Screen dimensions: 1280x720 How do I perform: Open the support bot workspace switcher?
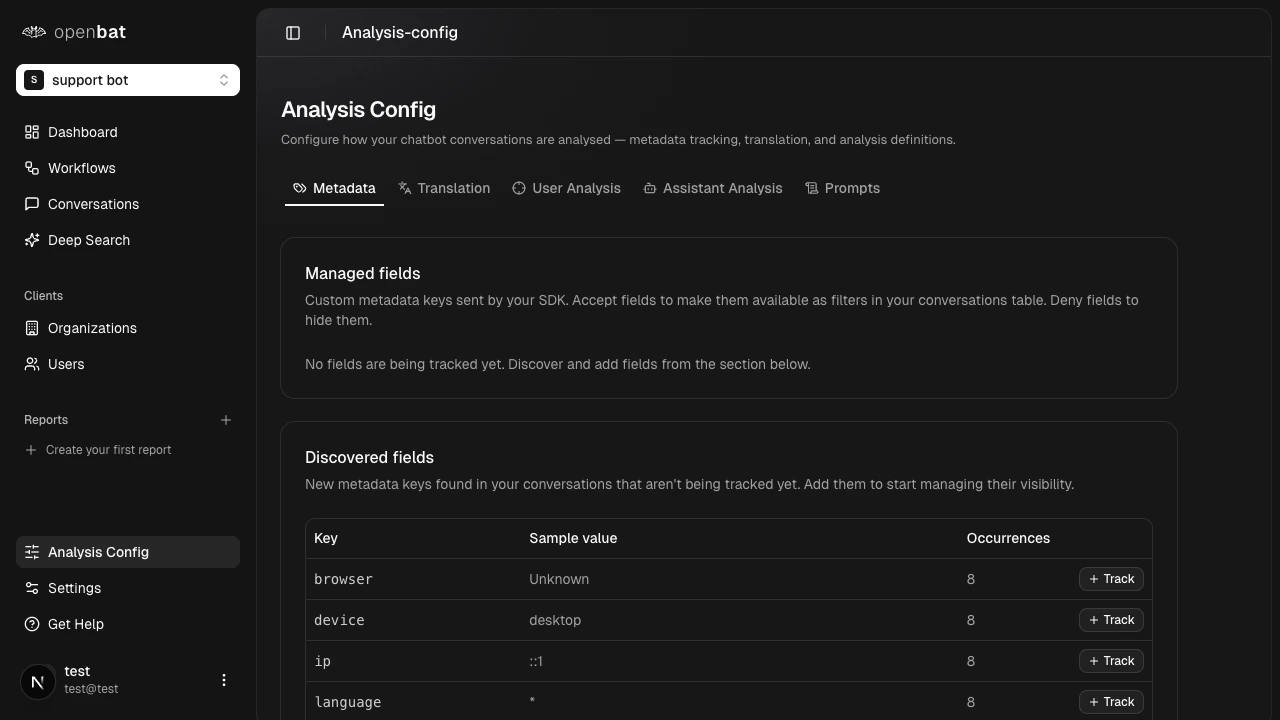(x=128, y=80)
